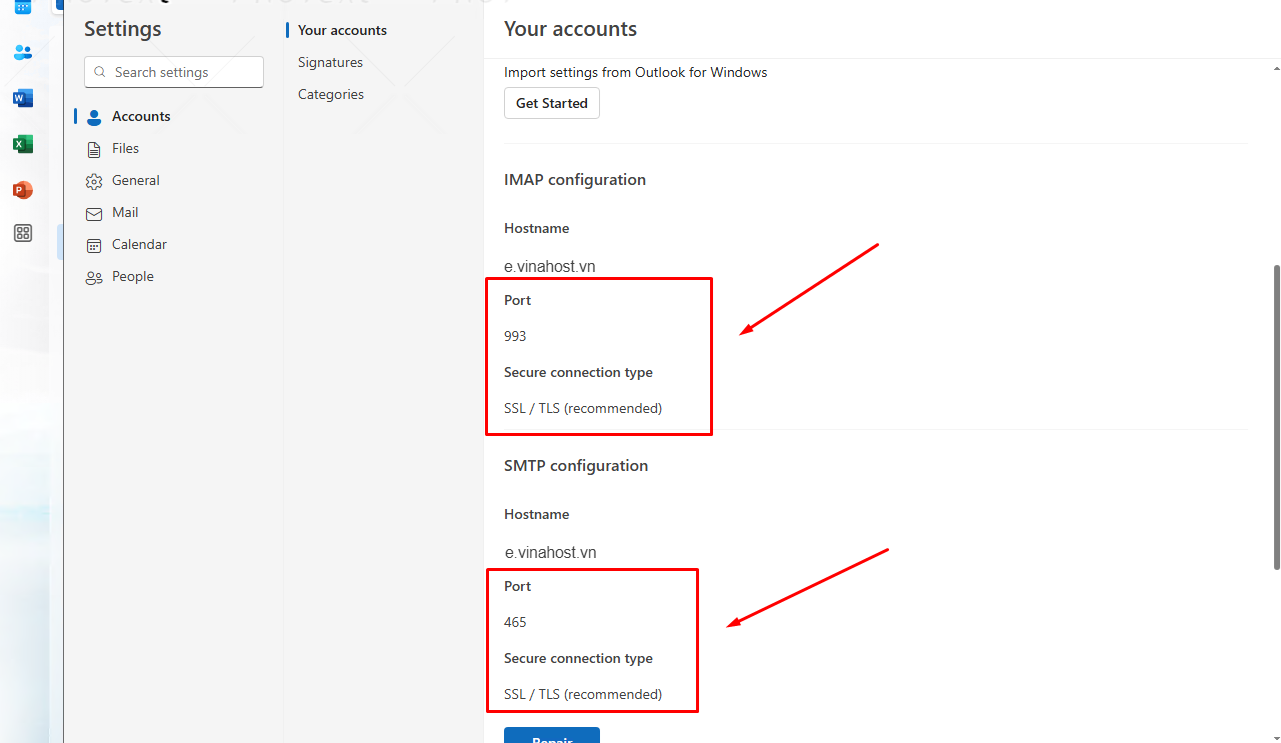This screenshot has width=1281, height=743.
Task: Launch Word from the app rail
Action: pos(23,98)
